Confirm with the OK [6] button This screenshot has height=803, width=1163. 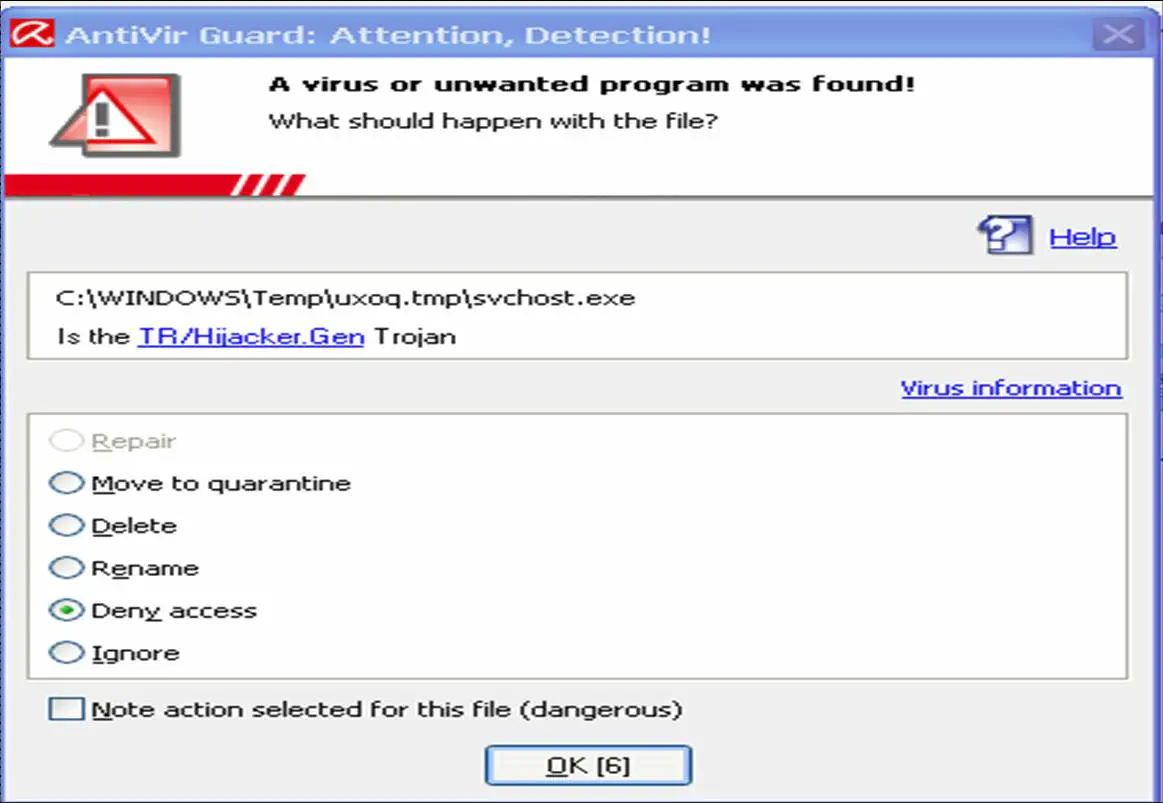[588, 765]
